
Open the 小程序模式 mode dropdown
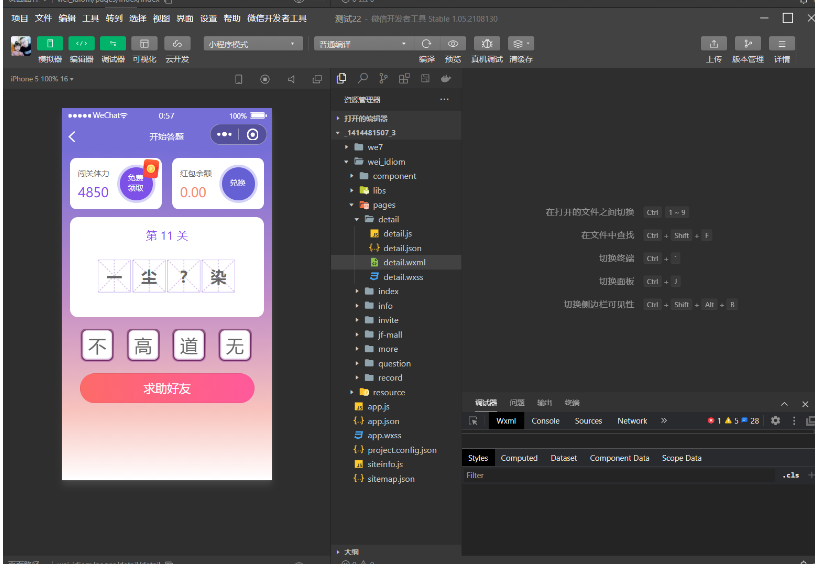coord(253,44)
